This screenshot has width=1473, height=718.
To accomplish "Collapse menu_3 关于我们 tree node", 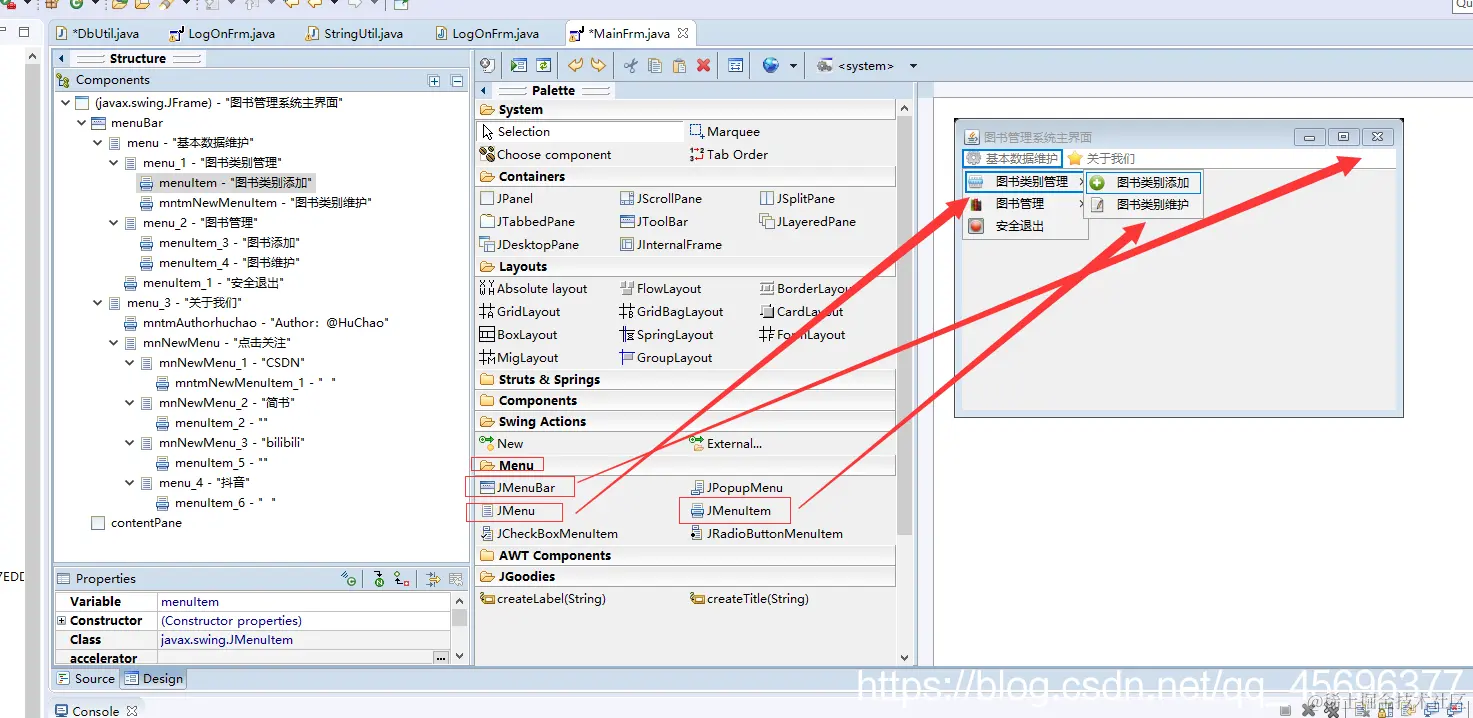I will [x=98, y=303].
